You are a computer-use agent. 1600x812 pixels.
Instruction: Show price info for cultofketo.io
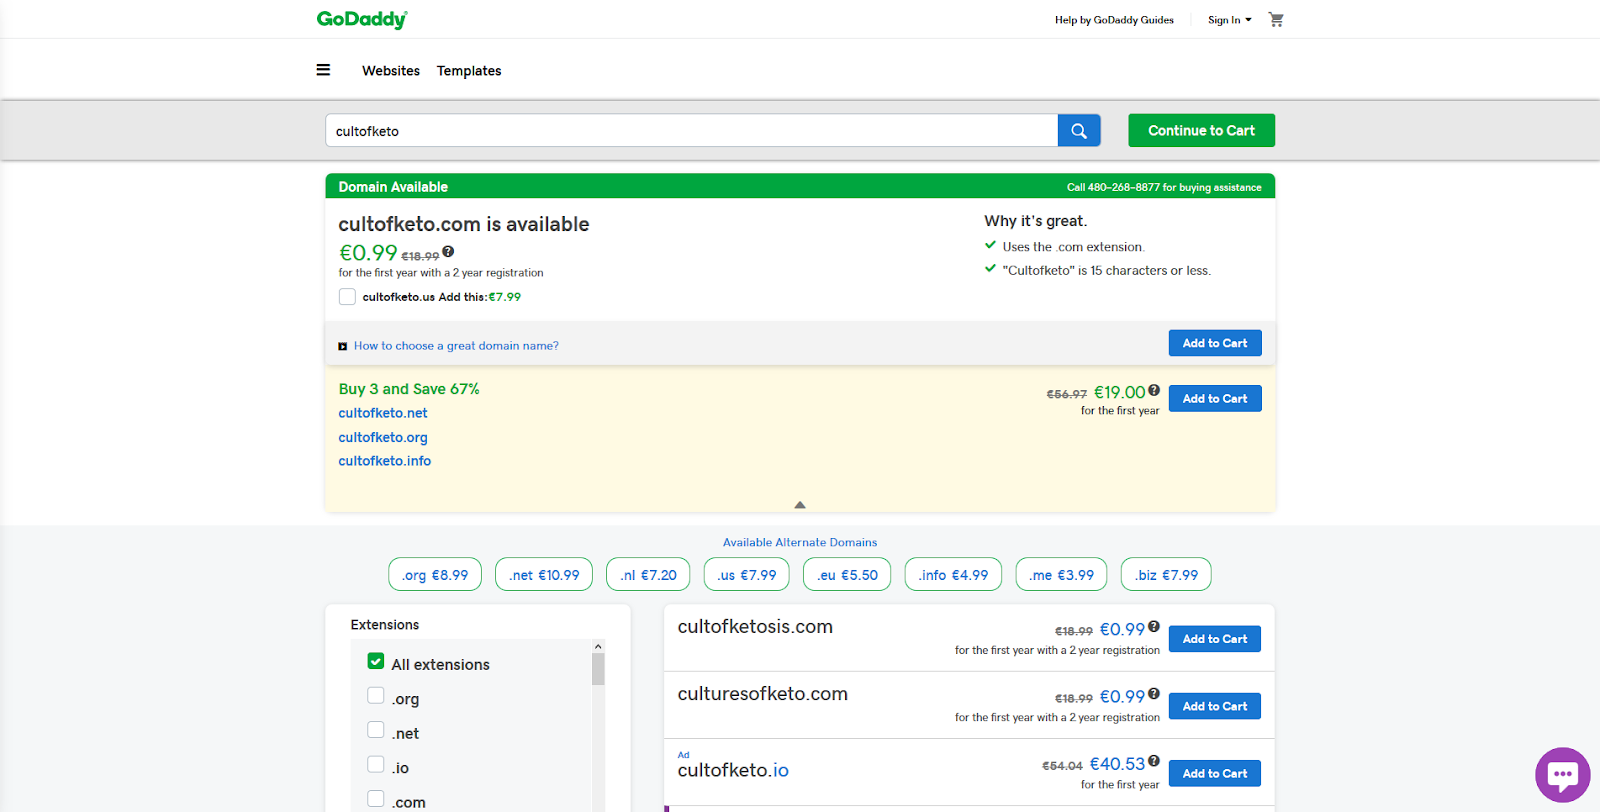[x=1154, y=761]
